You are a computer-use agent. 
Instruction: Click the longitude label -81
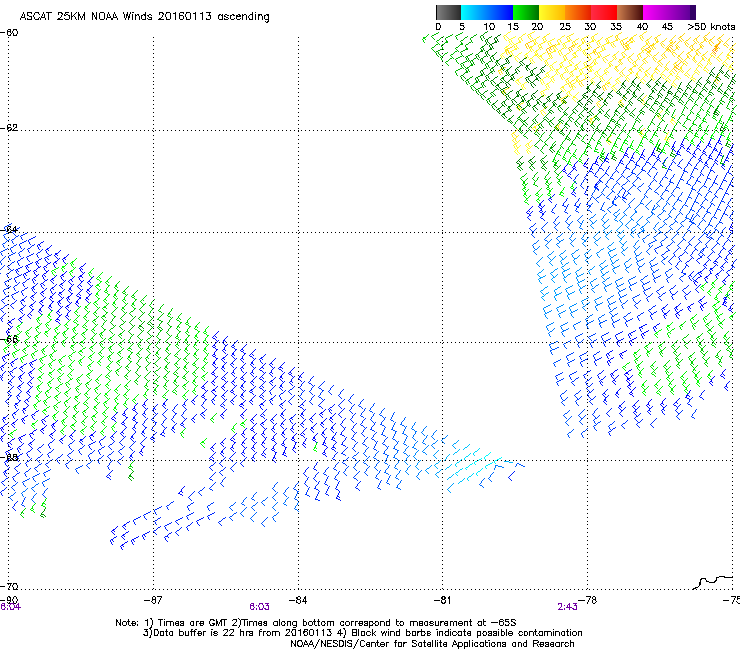point(442,600)
